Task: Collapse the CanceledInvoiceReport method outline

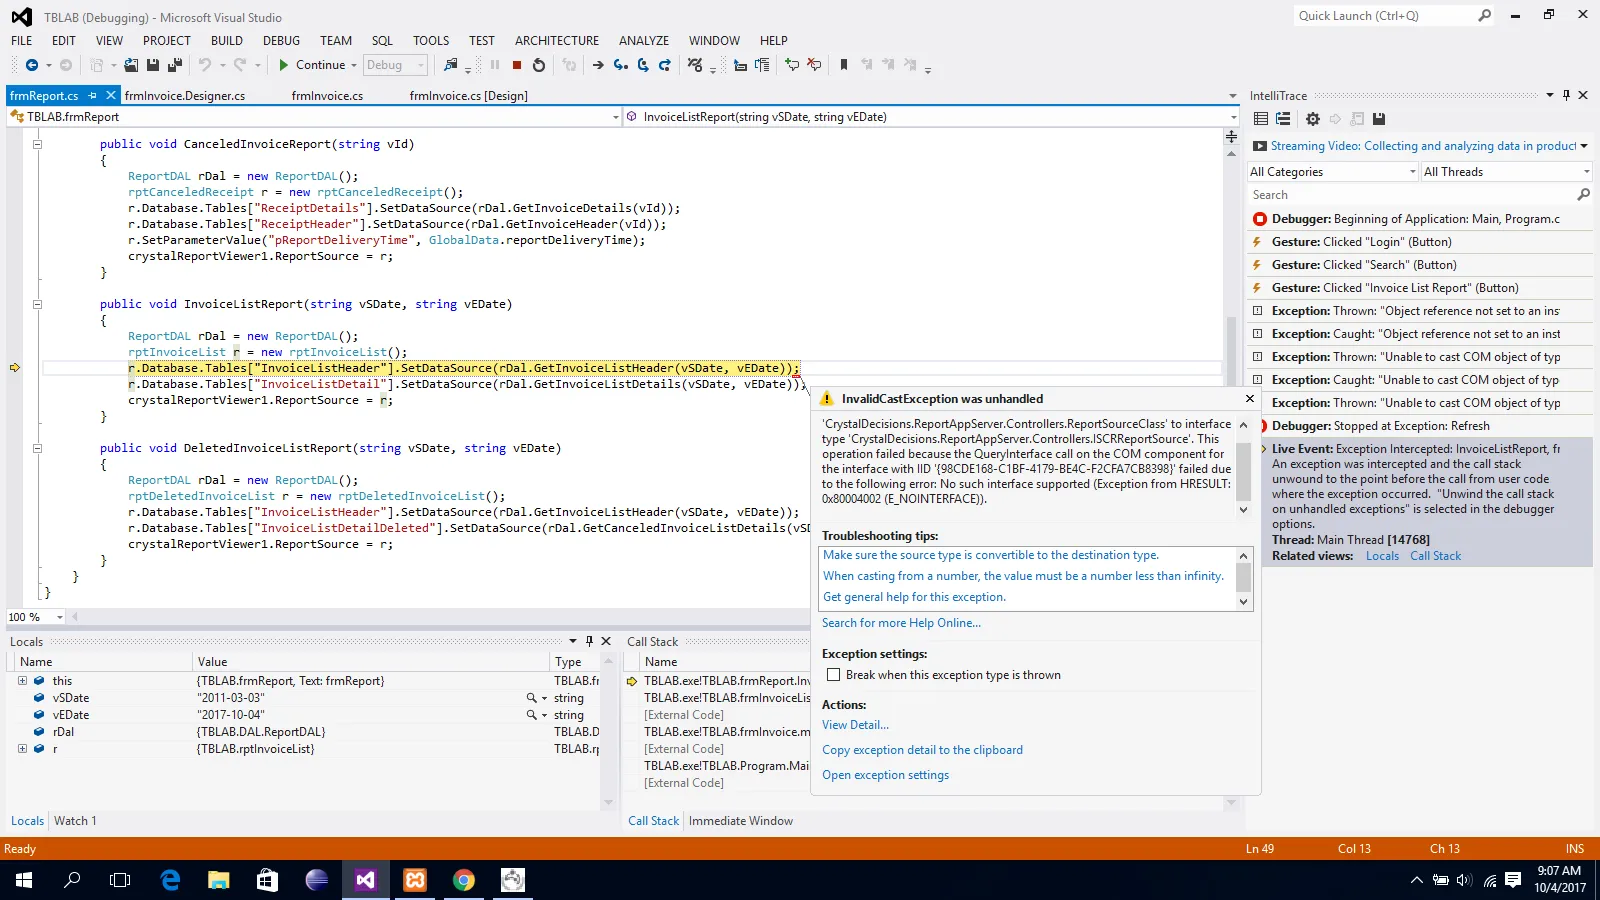Action: click(37, 144)
